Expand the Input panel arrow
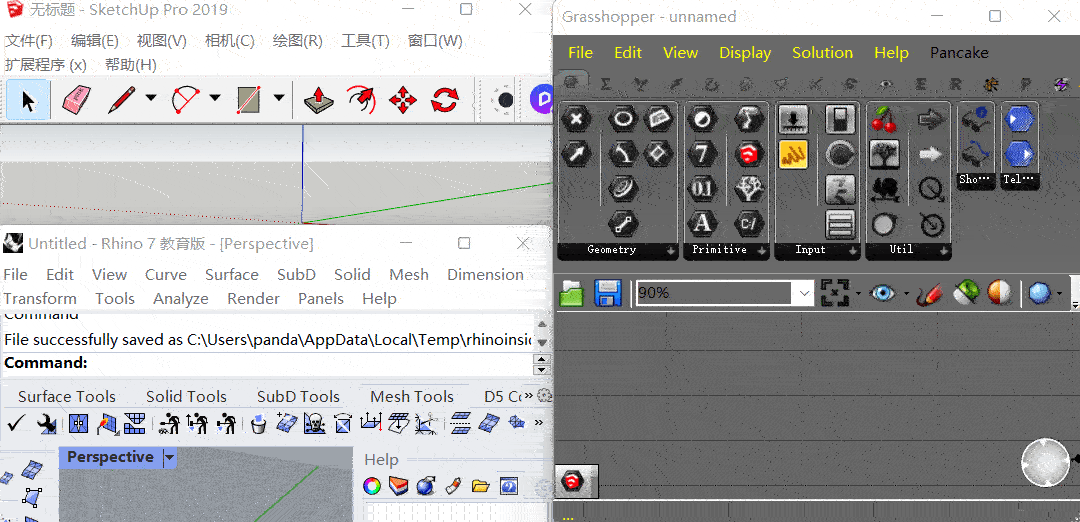The image size is (1080, 522). pos(853,251)
